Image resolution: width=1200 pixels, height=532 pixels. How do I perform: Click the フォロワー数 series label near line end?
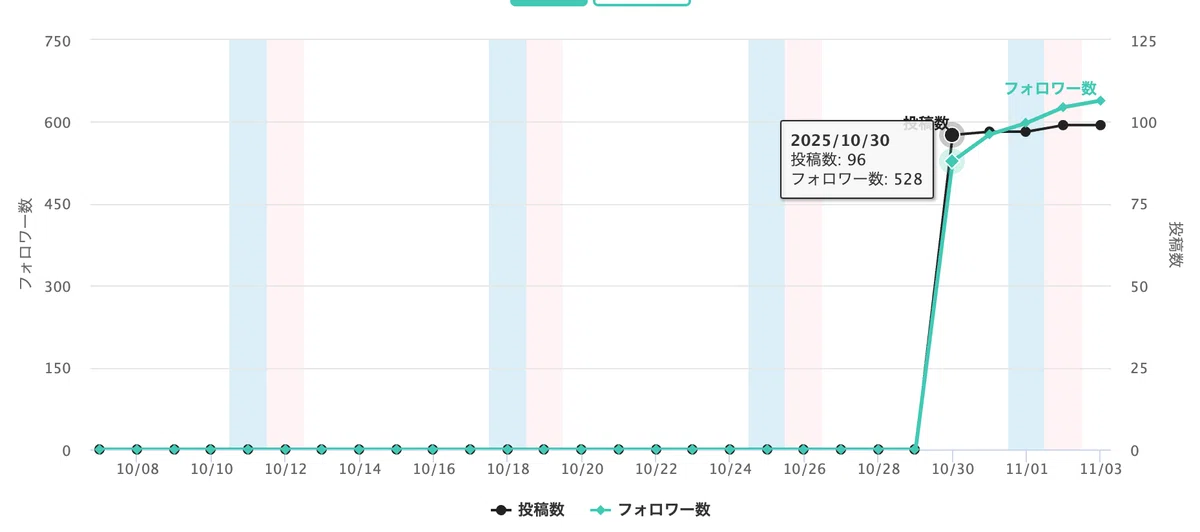[x=1050, y=88]
